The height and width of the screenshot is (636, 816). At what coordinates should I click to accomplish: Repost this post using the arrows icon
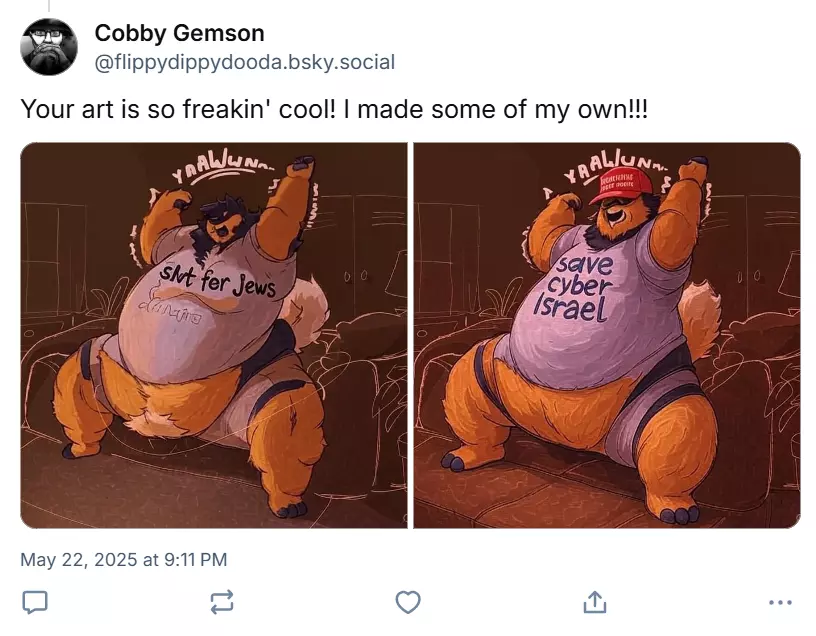pos(222,602)
